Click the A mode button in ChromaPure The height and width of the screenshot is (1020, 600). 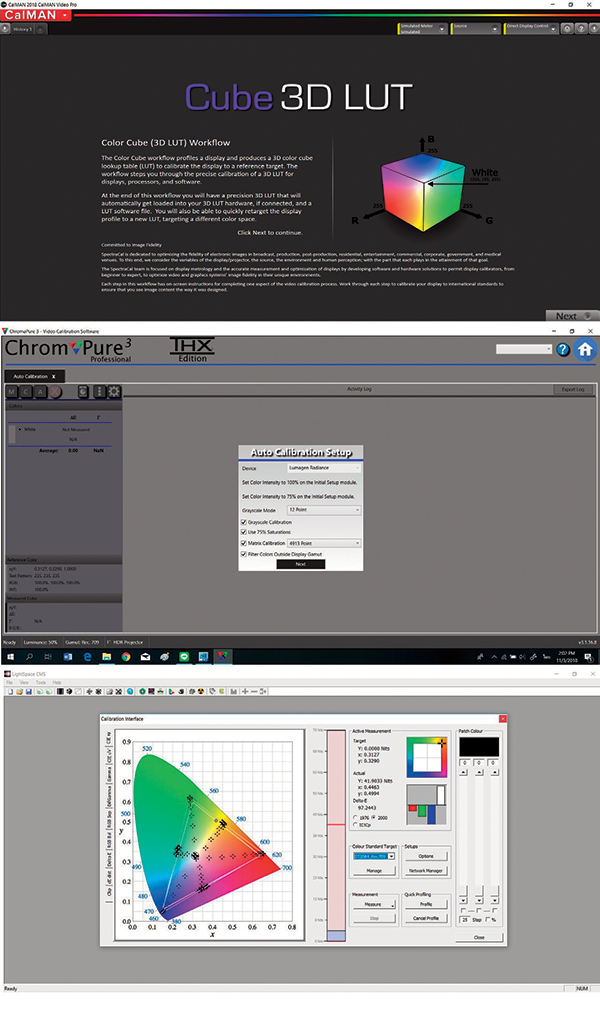(40, 392)
